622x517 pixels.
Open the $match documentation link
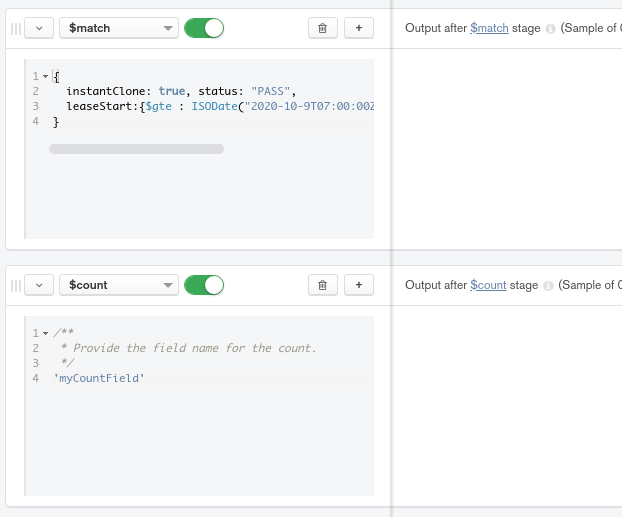(x=490, y=29)
